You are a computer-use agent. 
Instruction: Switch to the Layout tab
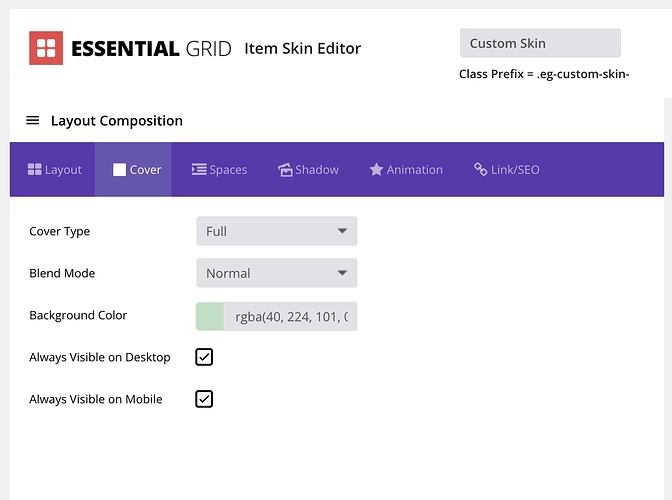pyautogui.click(x=52, y=169)
